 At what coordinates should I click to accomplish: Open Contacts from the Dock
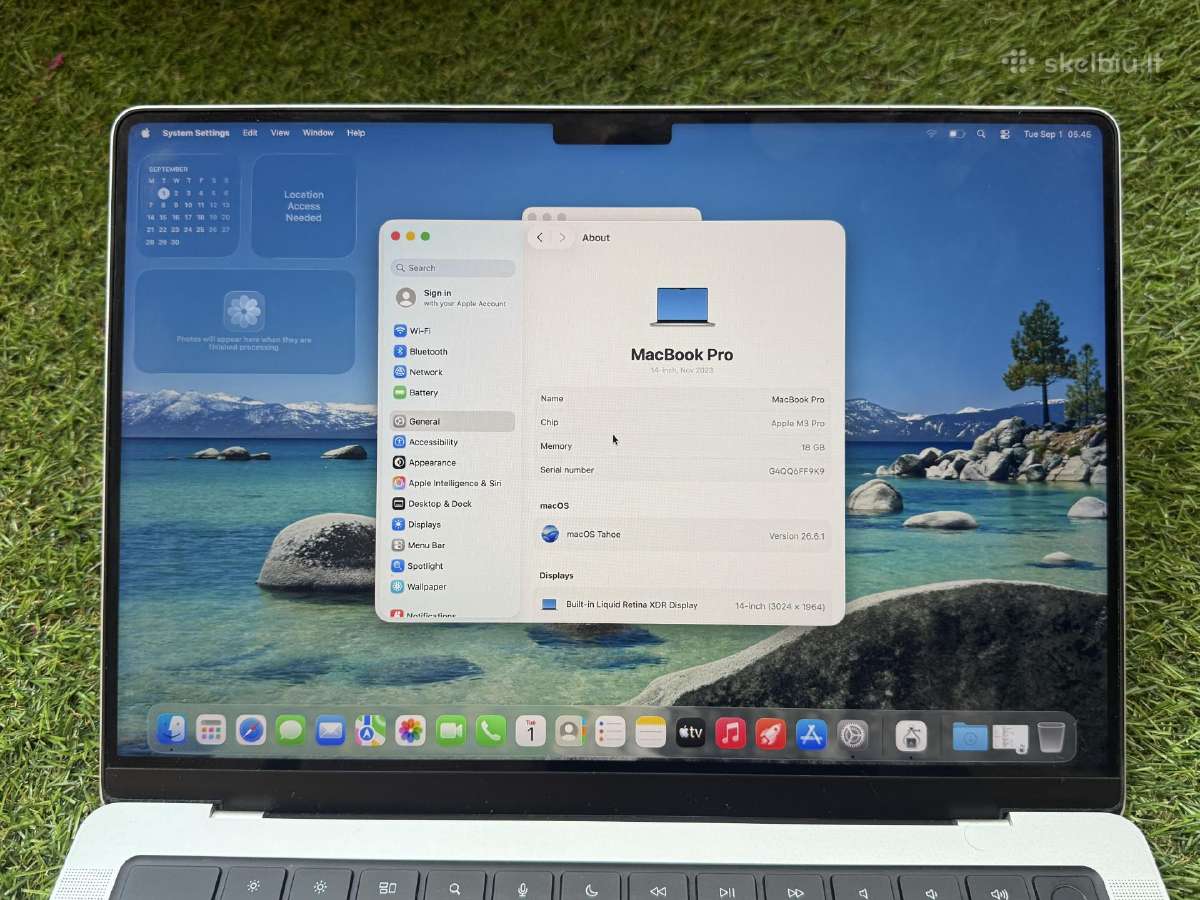[571, 732]
